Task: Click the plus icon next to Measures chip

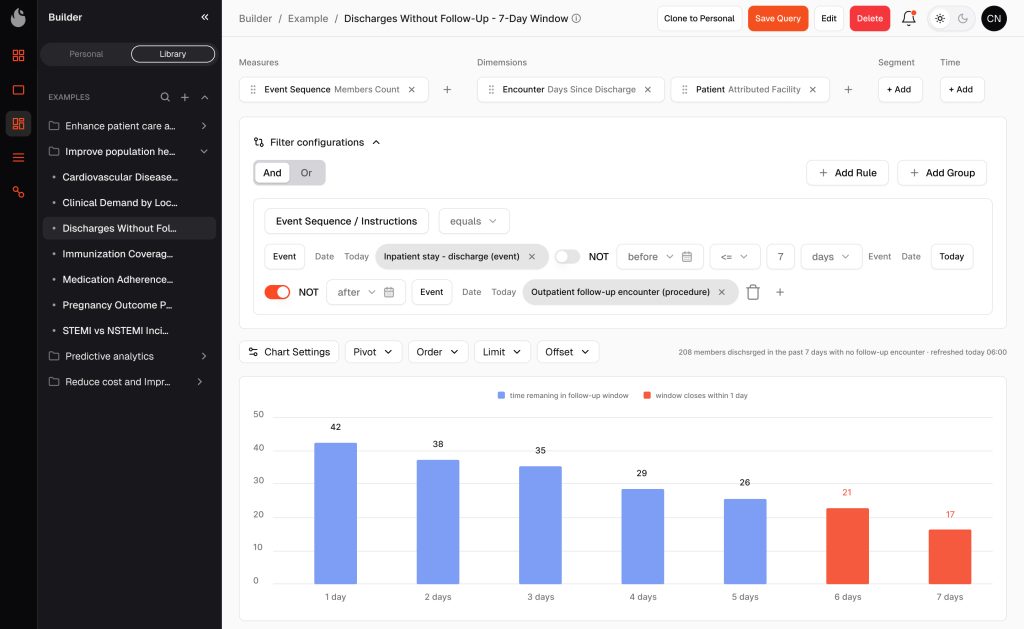Action: pos(447,89)
